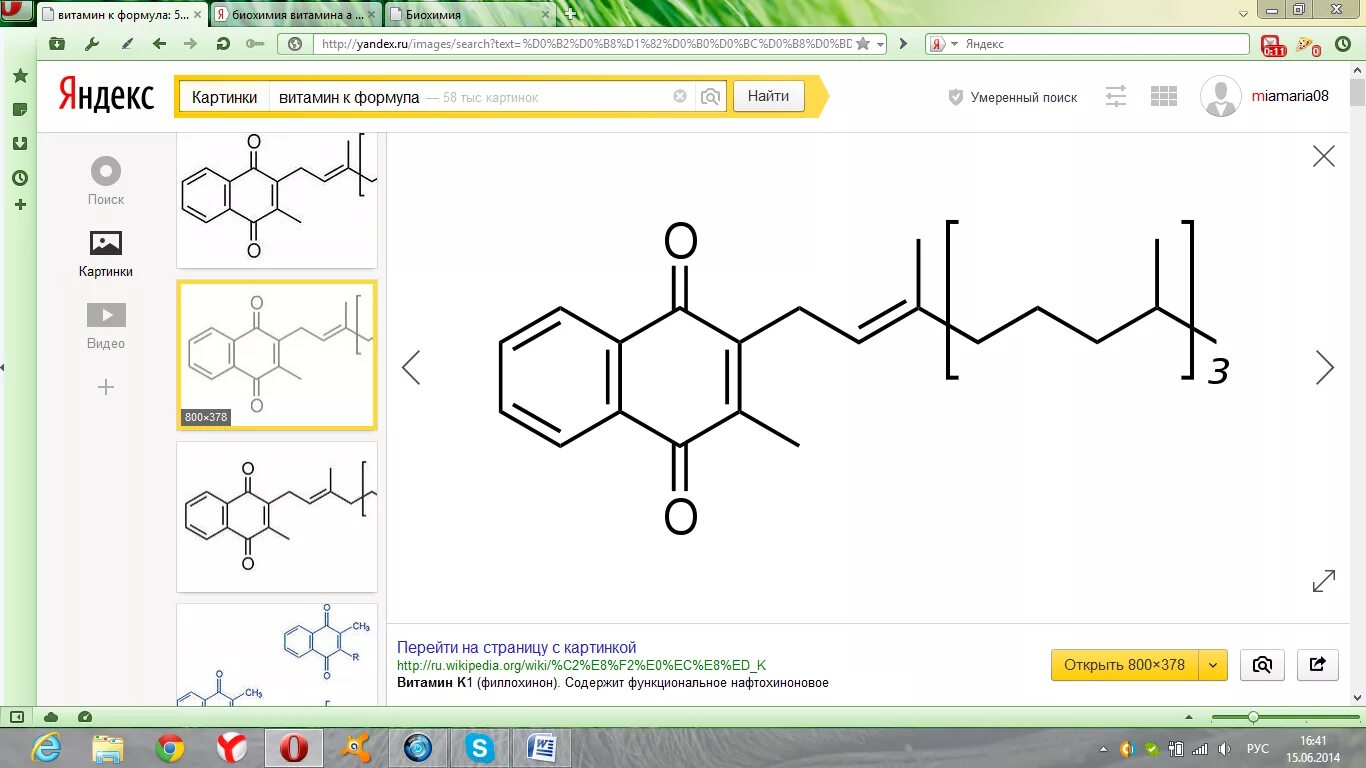Switch to tab 'витамин к формула'
This screenshot has height=768, width=1366.
click(x=123, y=14)
